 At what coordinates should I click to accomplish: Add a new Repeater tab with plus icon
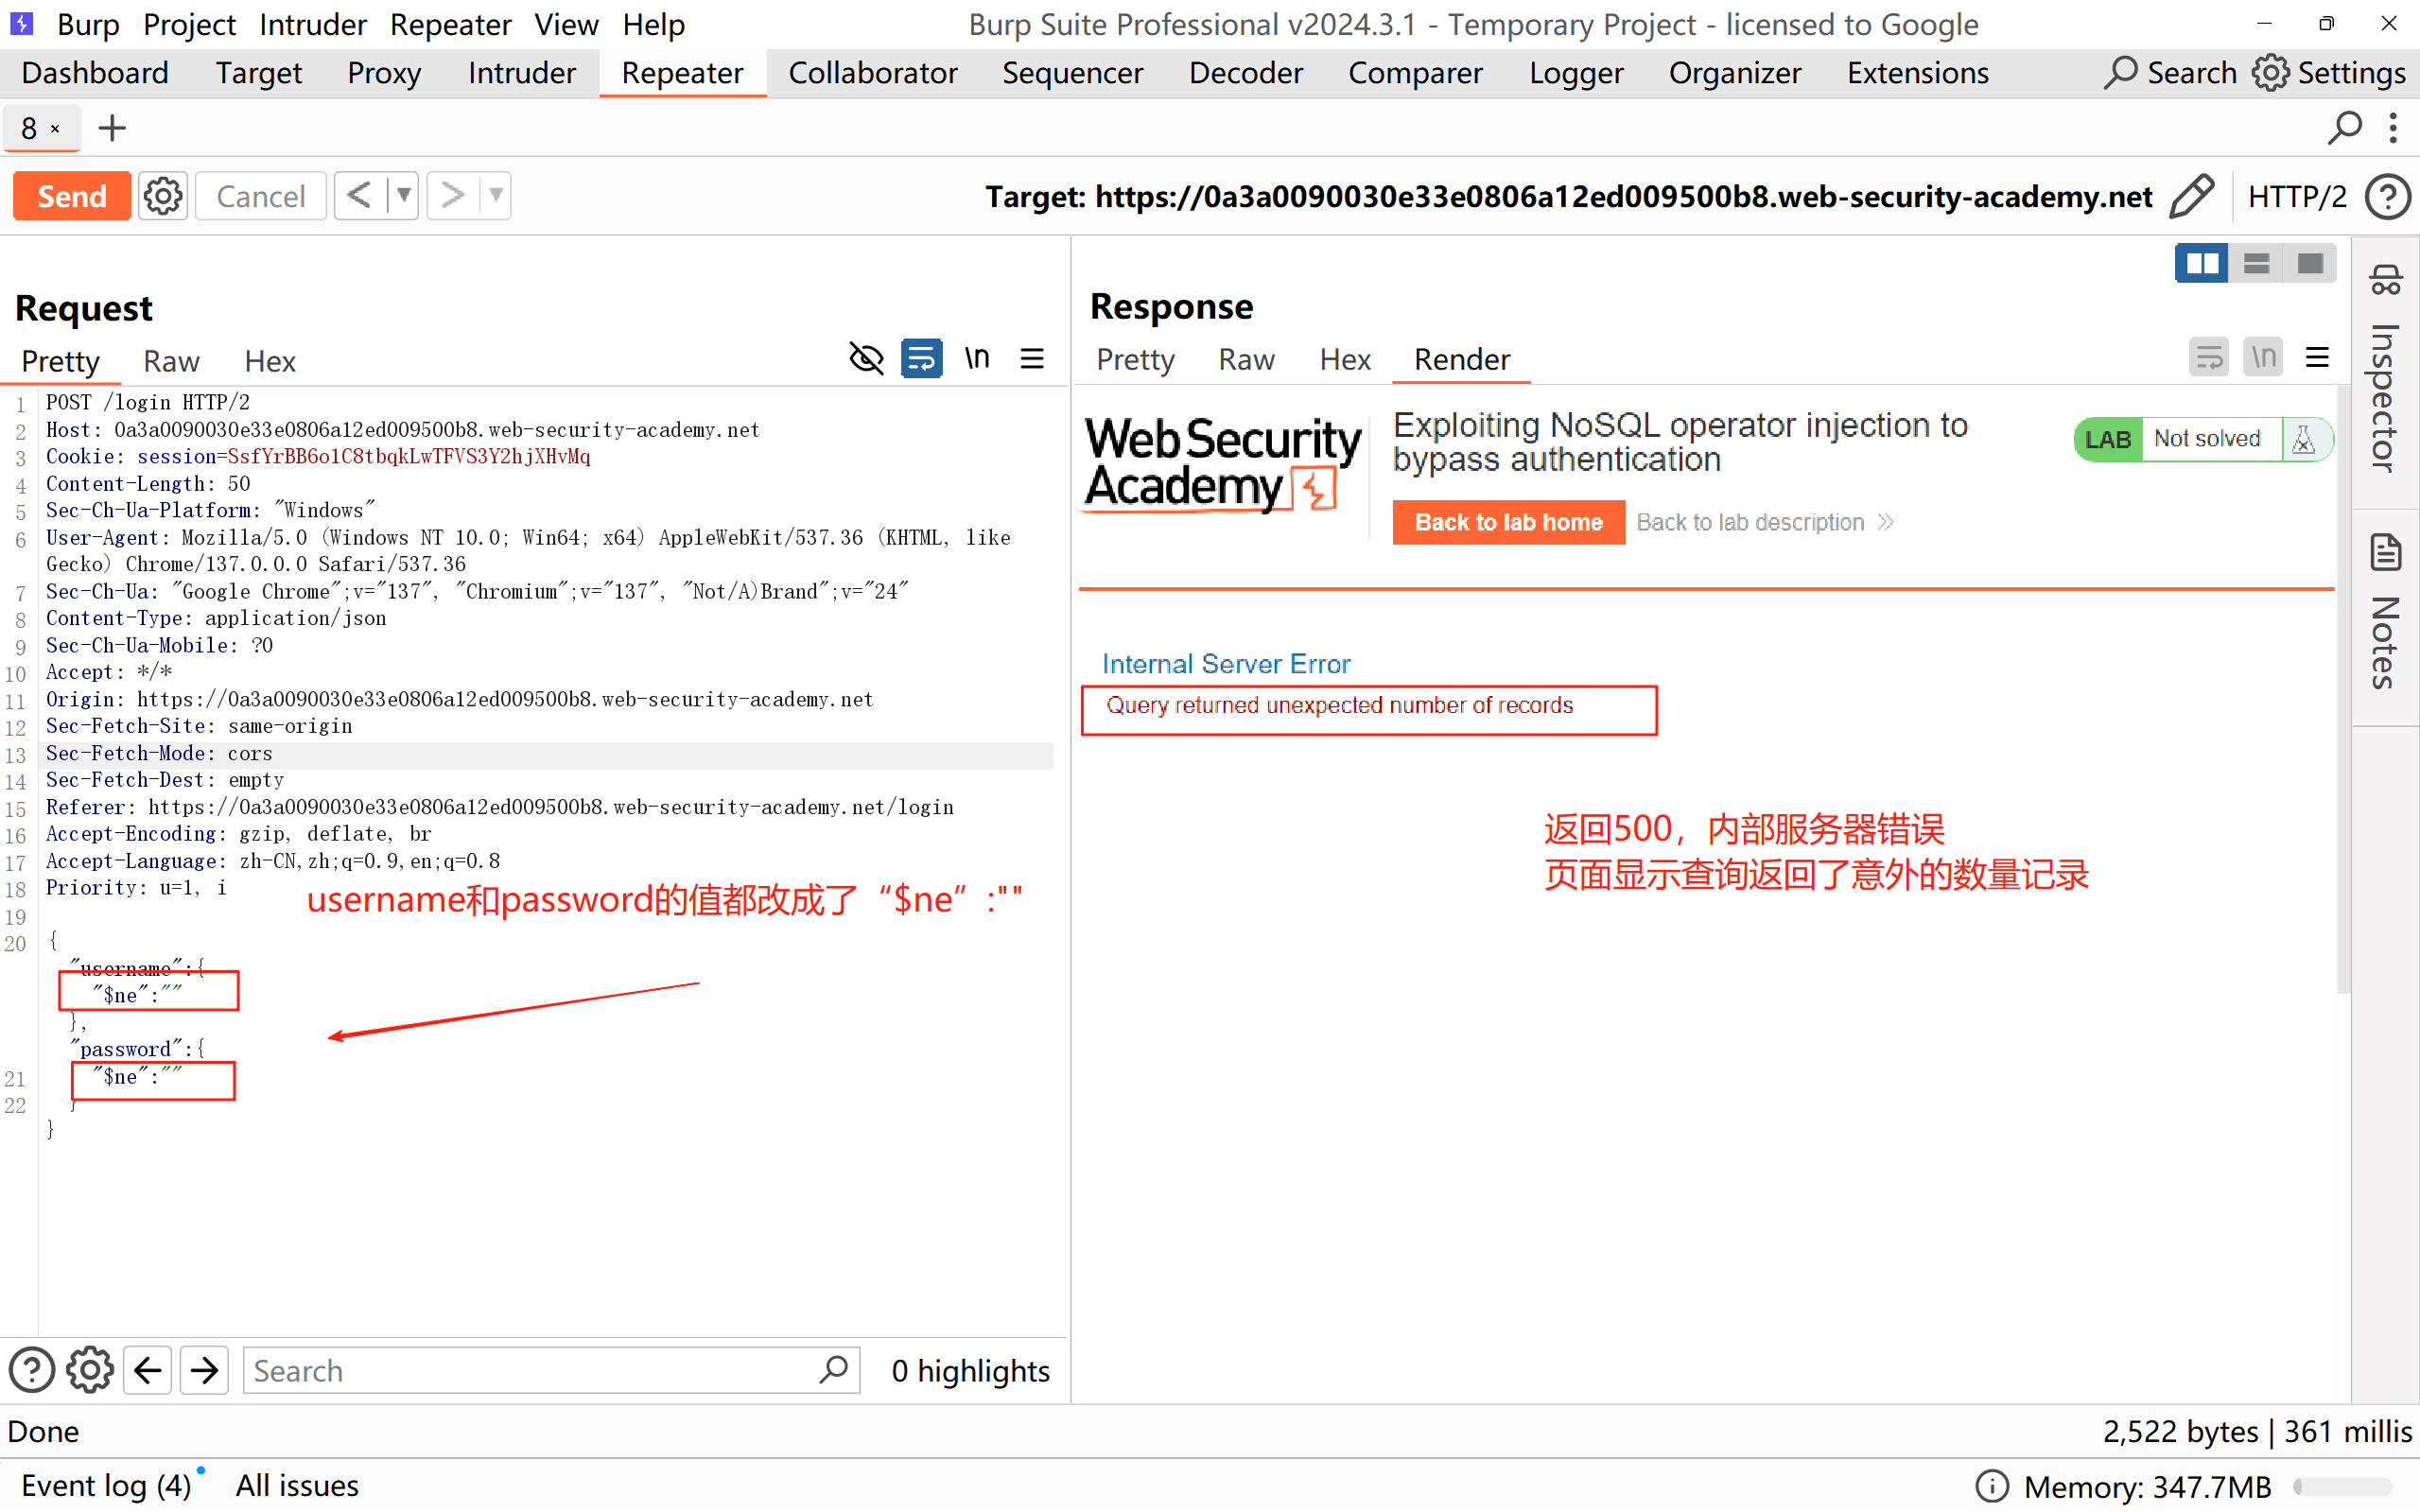pos(112,128)
